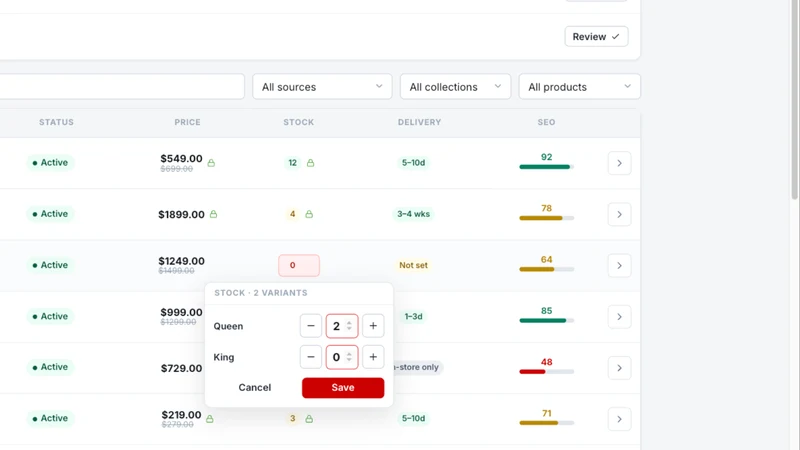Save the stock variant changes
This screenshot has height=450, width=800.
[343, 388]
